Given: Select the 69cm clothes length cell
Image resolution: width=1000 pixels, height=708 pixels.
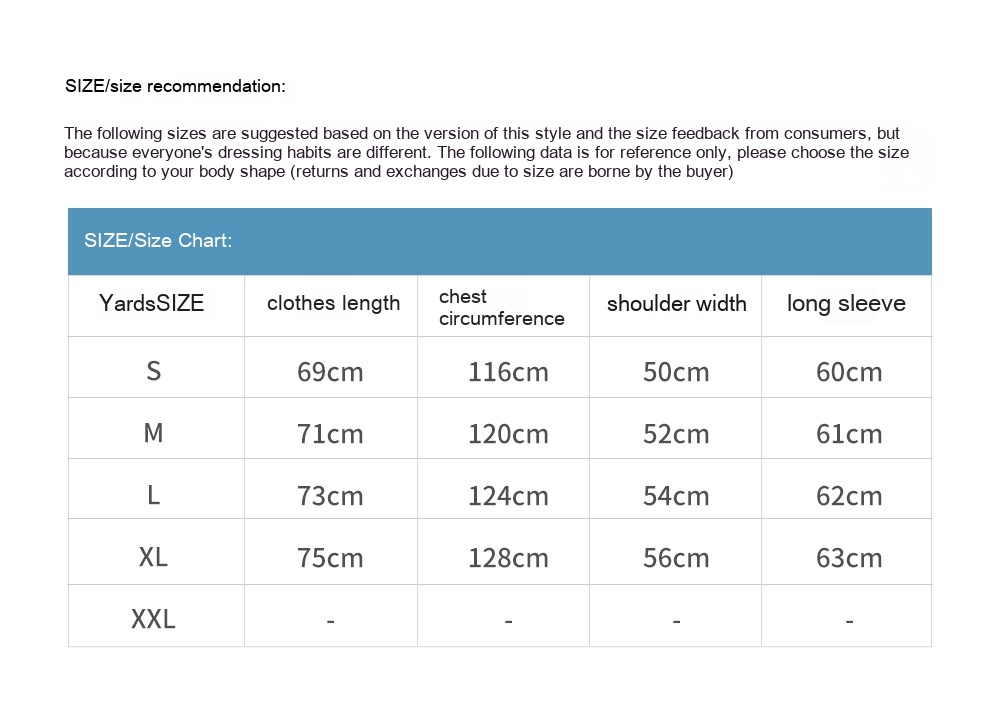Looking at the screenshot, I should (330, 372).
